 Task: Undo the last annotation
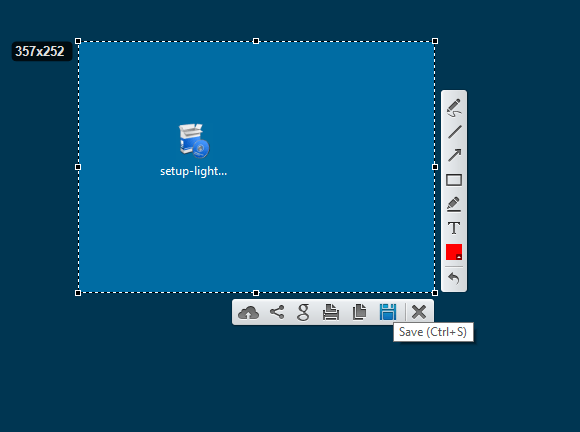(454, 278)
